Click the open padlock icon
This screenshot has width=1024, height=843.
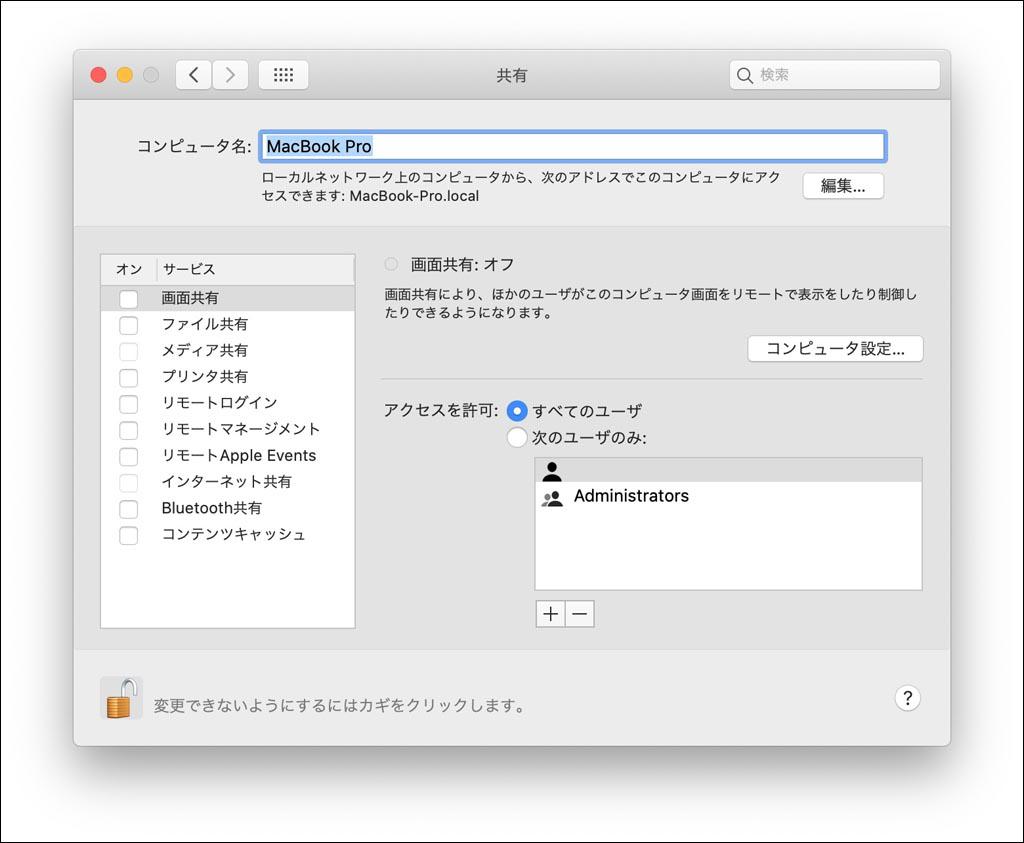coord(121,698)
